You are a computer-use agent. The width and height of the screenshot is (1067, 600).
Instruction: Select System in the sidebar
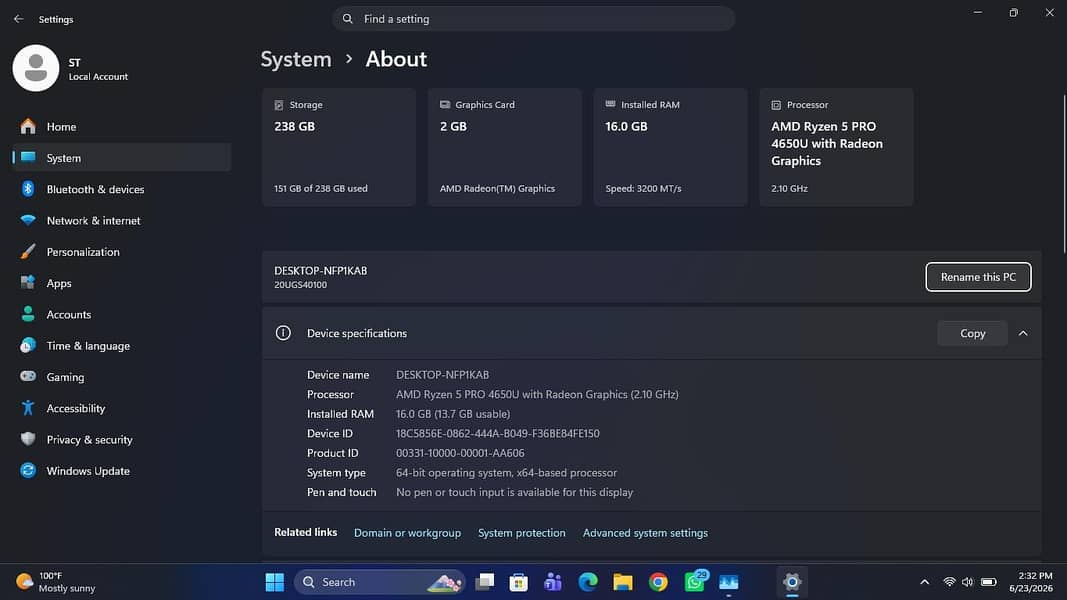click(x=122, y=158)
